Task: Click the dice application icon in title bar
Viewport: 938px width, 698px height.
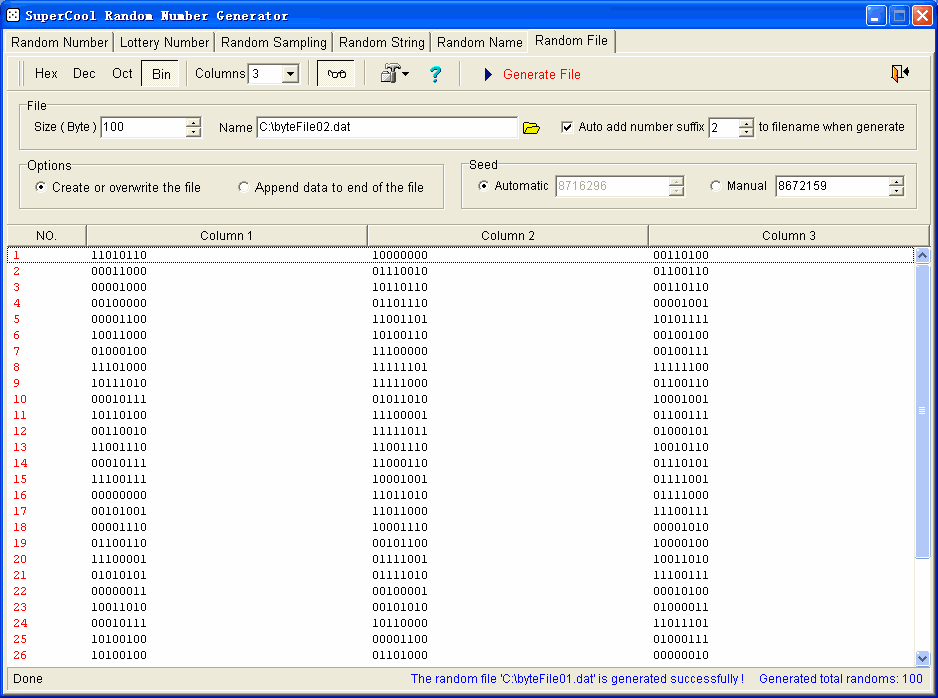Action: pyautogui.click(x=13, y=15)
